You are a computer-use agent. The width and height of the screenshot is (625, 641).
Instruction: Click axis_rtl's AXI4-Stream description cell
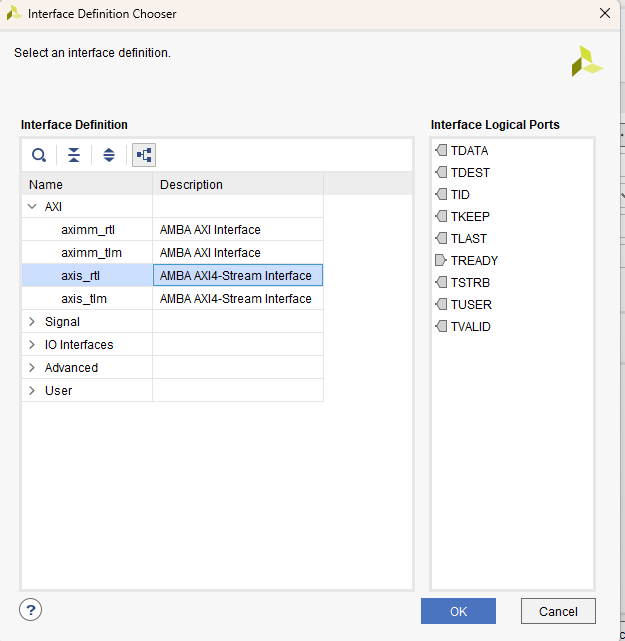pos(238,276)
